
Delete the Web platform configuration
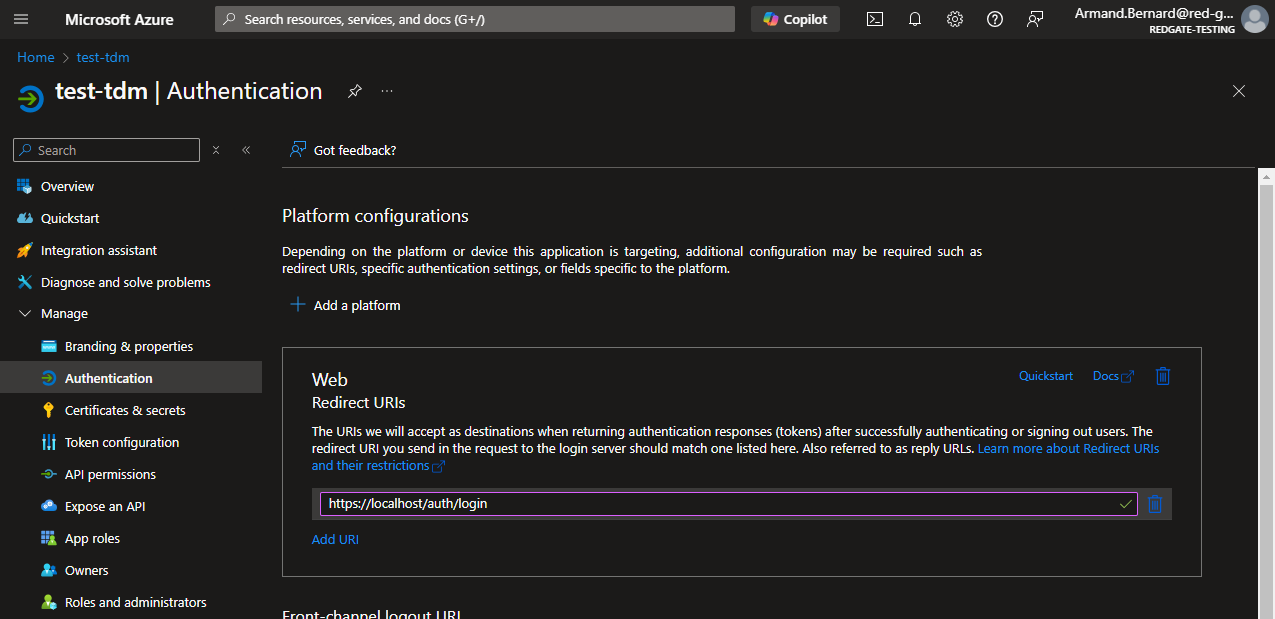1163,376
